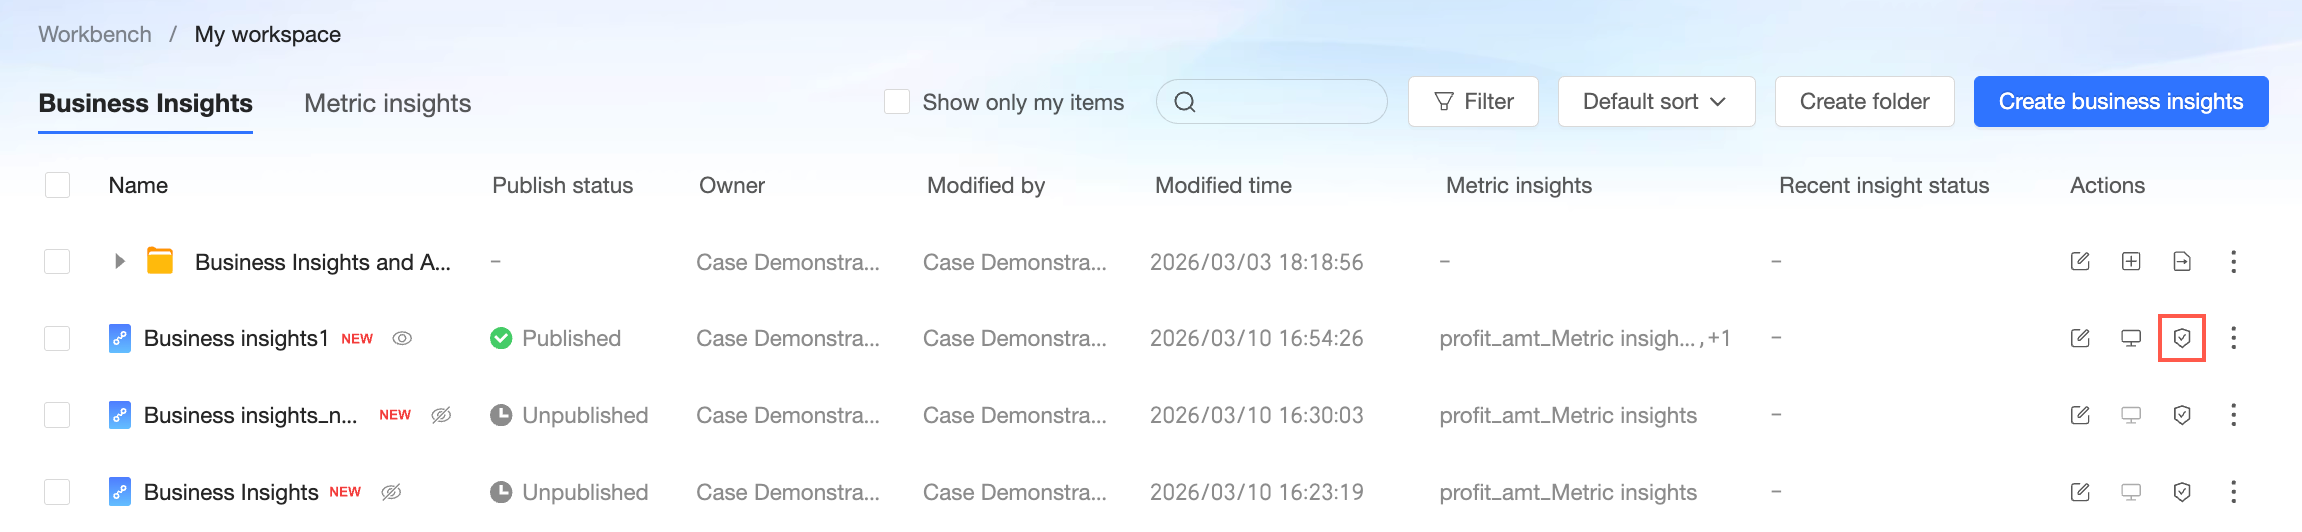Click edit icon in the folder row
This screenshot has width=2302, height=532.
[2080, 262]
